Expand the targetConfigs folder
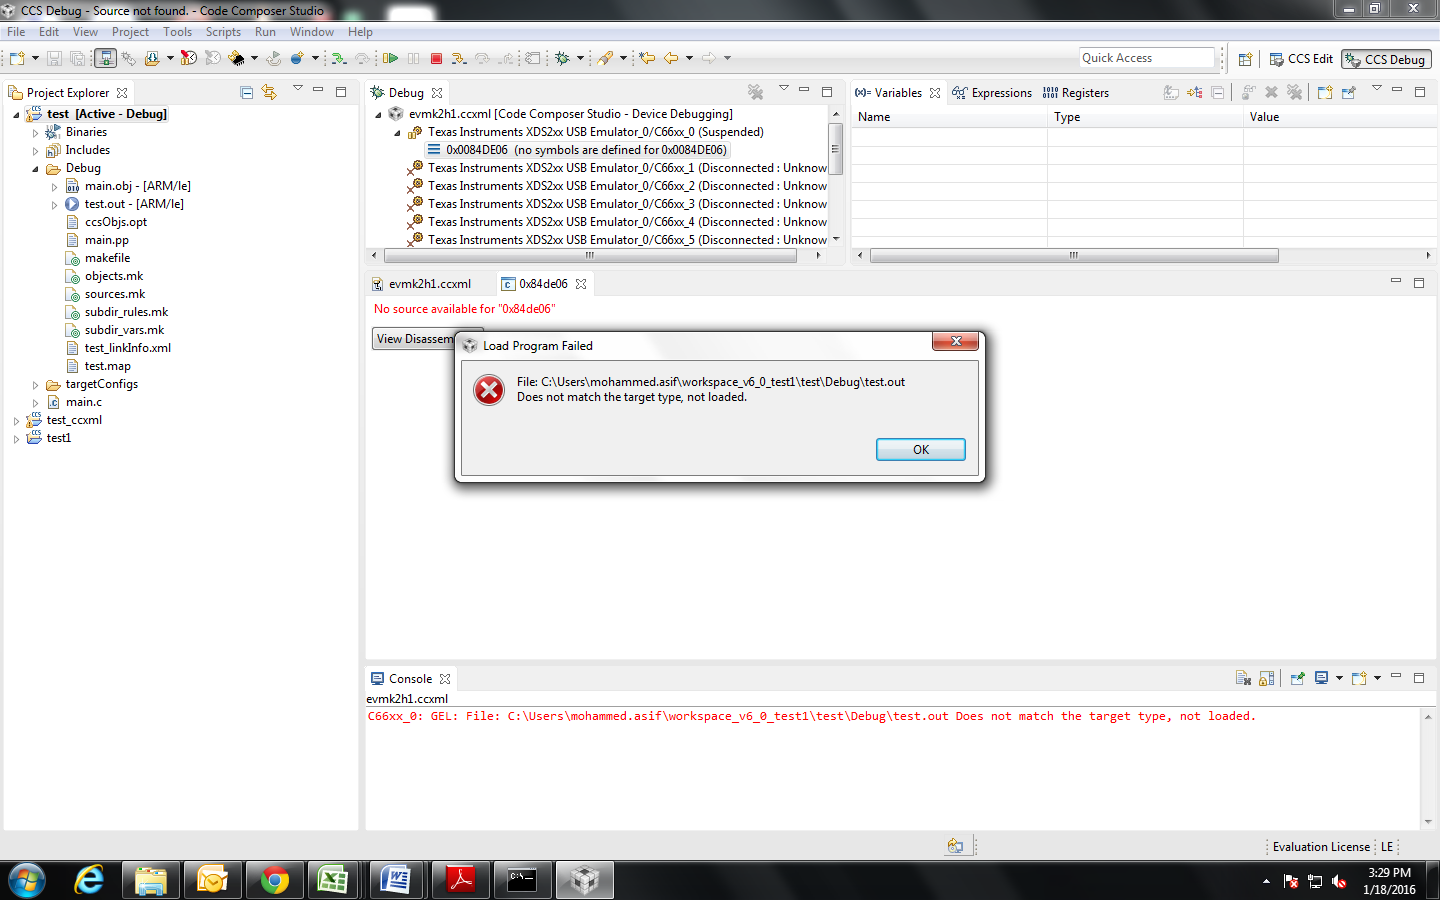 35,384
